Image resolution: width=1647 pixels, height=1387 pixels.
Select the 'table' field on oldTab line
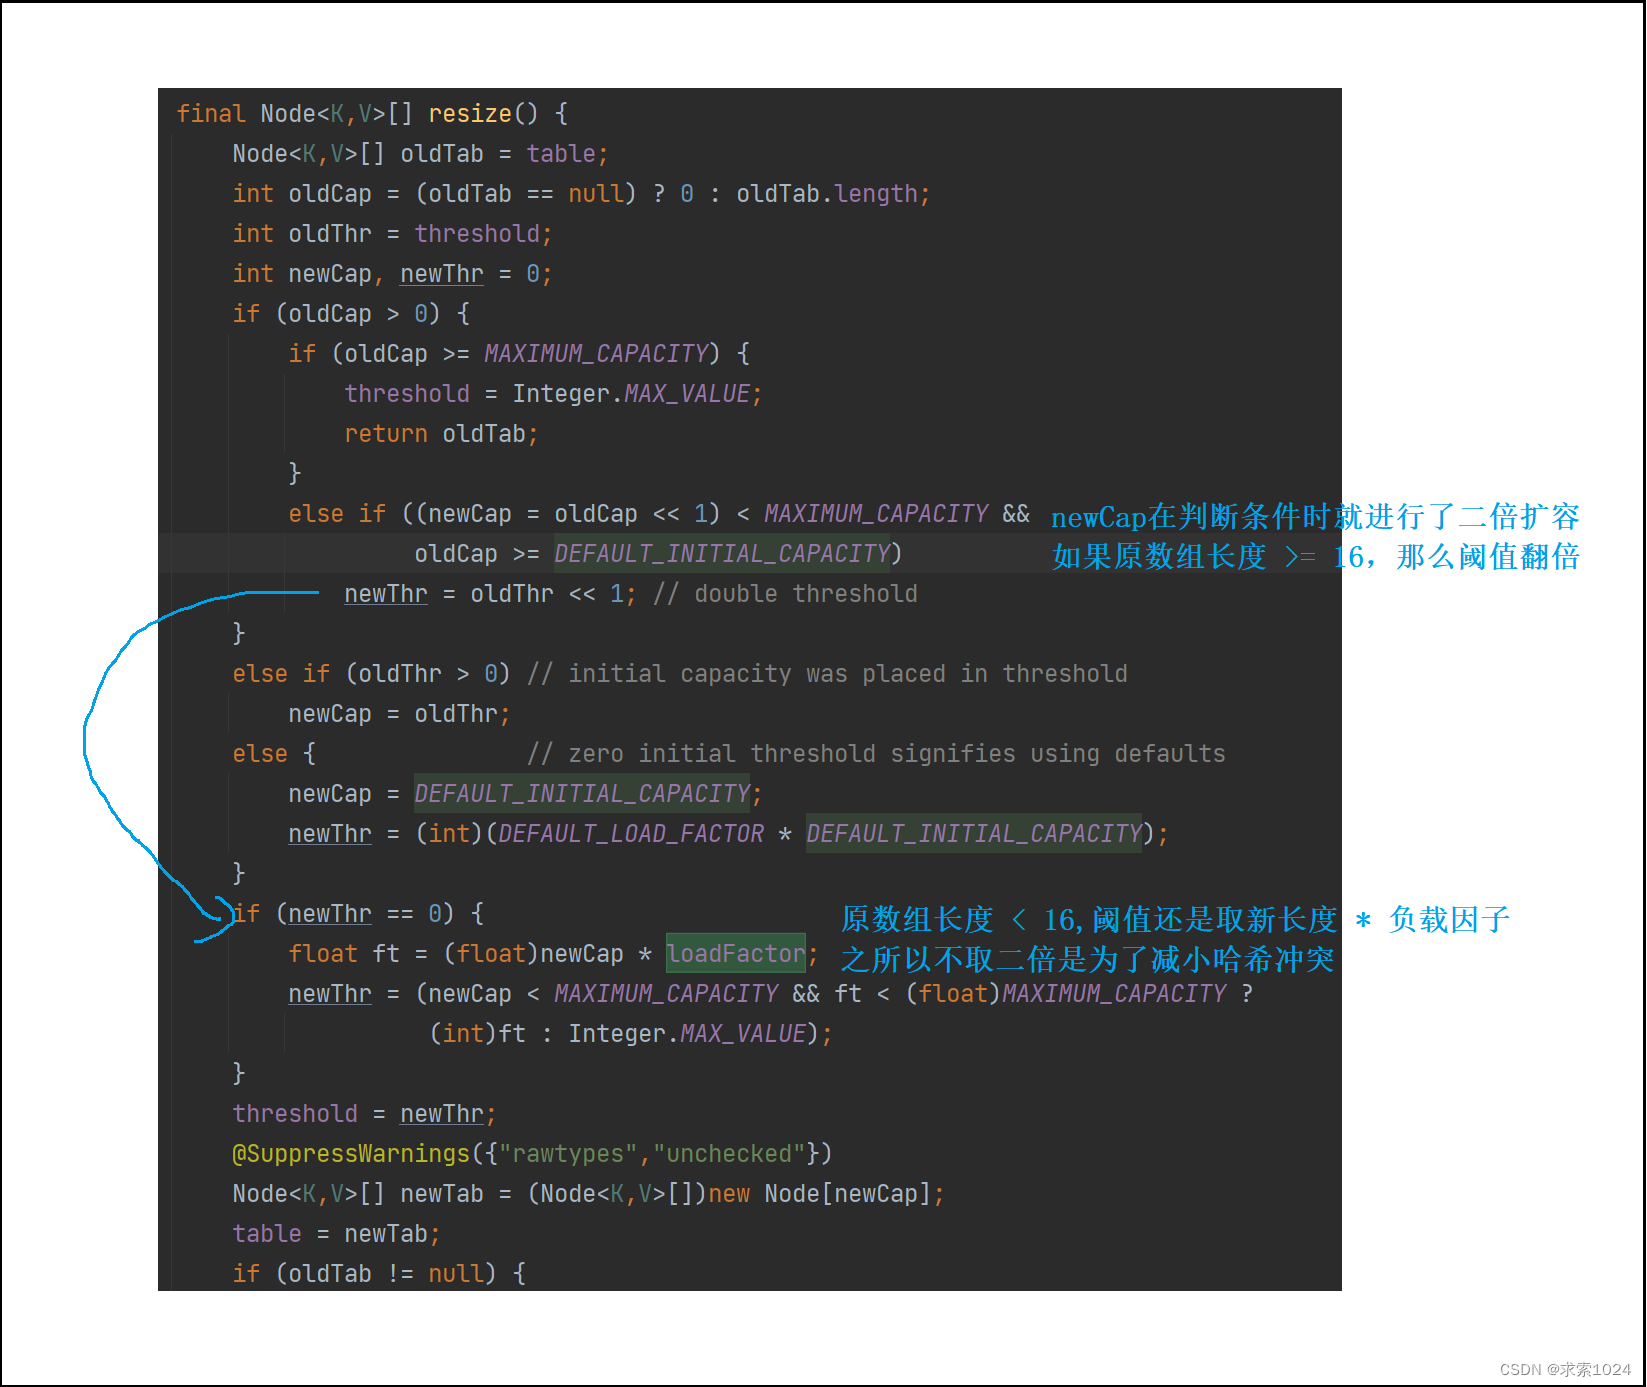pyautogui.click(x=561, y=154)
